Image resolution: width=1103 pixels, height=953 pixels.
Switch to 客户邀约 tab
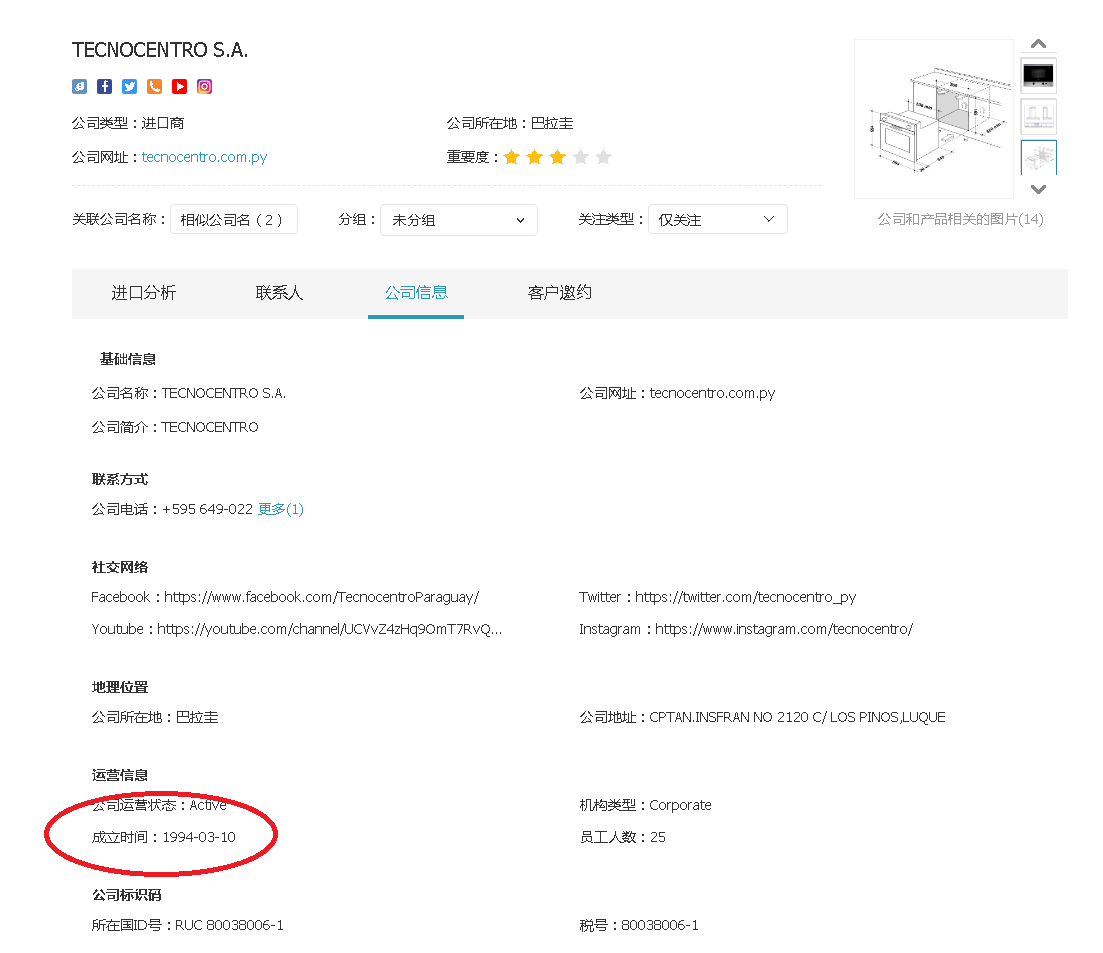(559, 293)
